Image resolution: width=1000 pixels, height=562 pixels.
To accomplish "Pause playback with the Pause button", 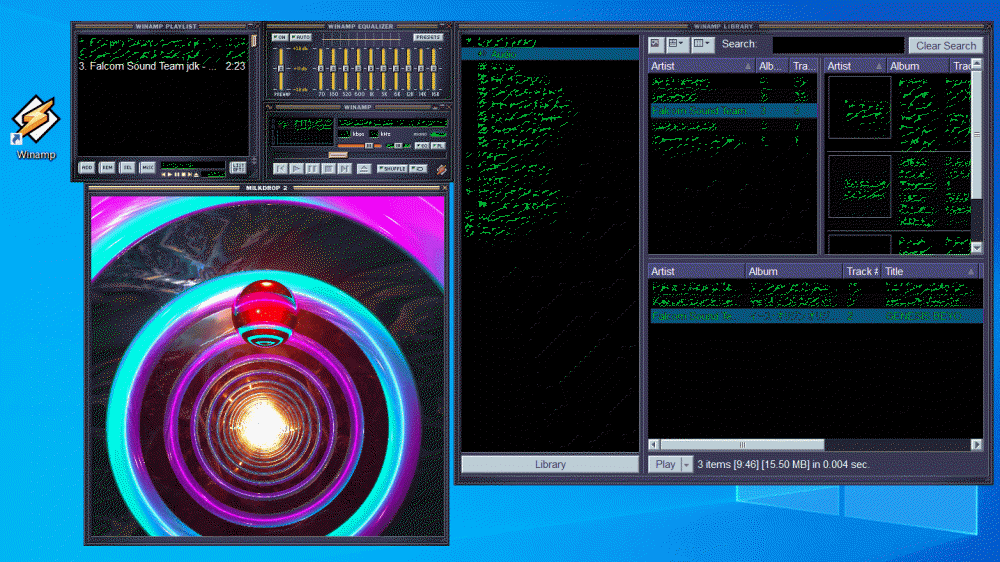I will [312, 169].
